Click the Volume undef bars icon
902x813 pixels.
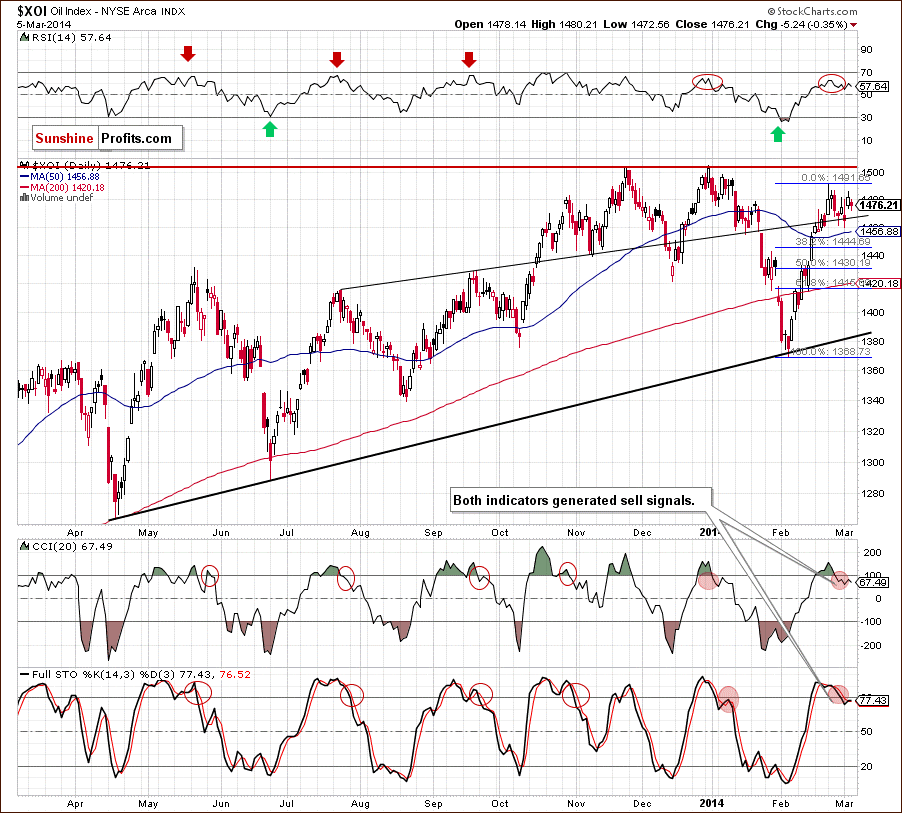click(24, 197)
